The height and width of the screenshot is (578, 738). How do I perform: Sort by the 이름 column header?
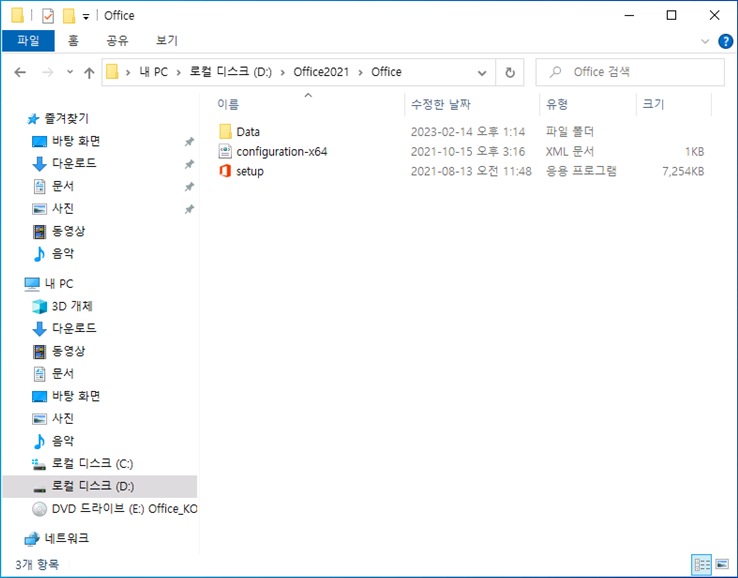pyautogui.click(x=228, y=104)
